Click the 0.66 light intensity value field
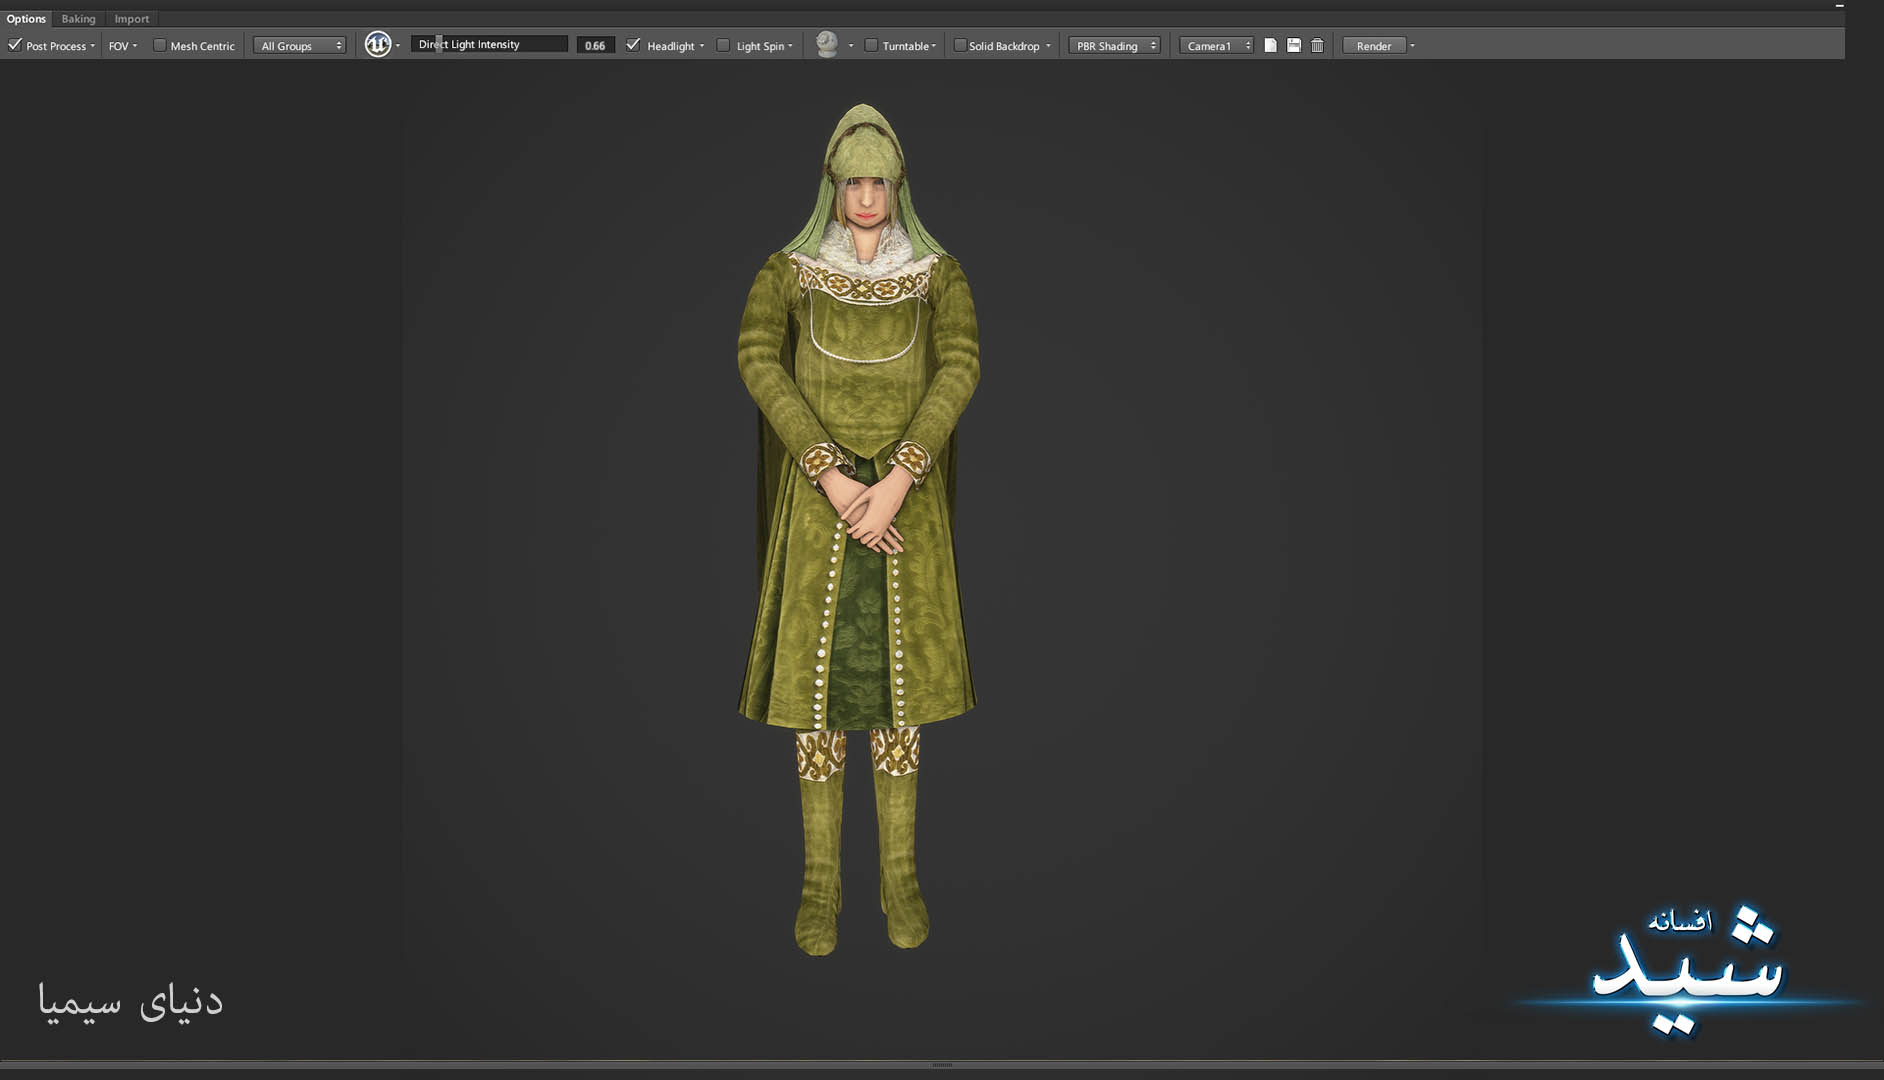The width and height of the screenshot is (1884, 1080). point(595,46)
